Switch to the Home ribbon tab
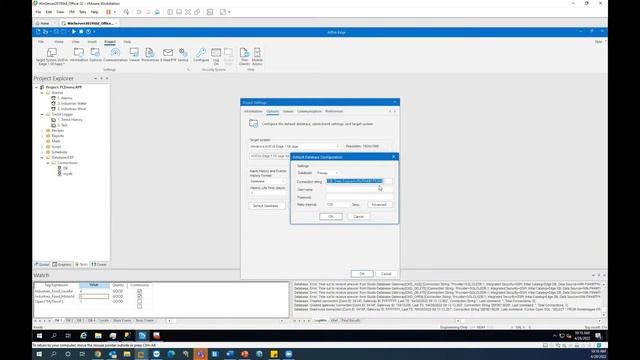Screen dimensions: 640x360 pyautogui.click(x=59, y=42)
